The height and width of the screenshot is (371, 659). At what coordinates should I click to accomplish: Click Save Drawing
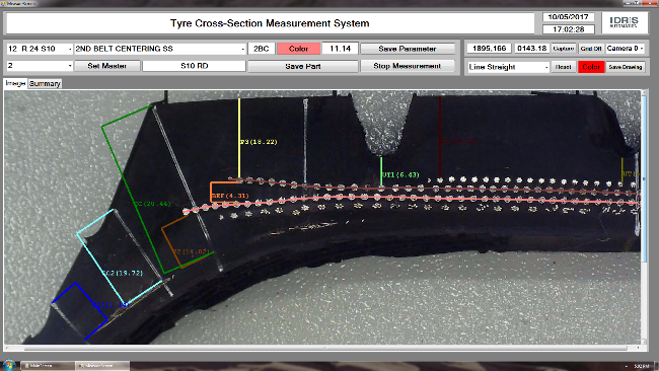(x=625, y=67)
